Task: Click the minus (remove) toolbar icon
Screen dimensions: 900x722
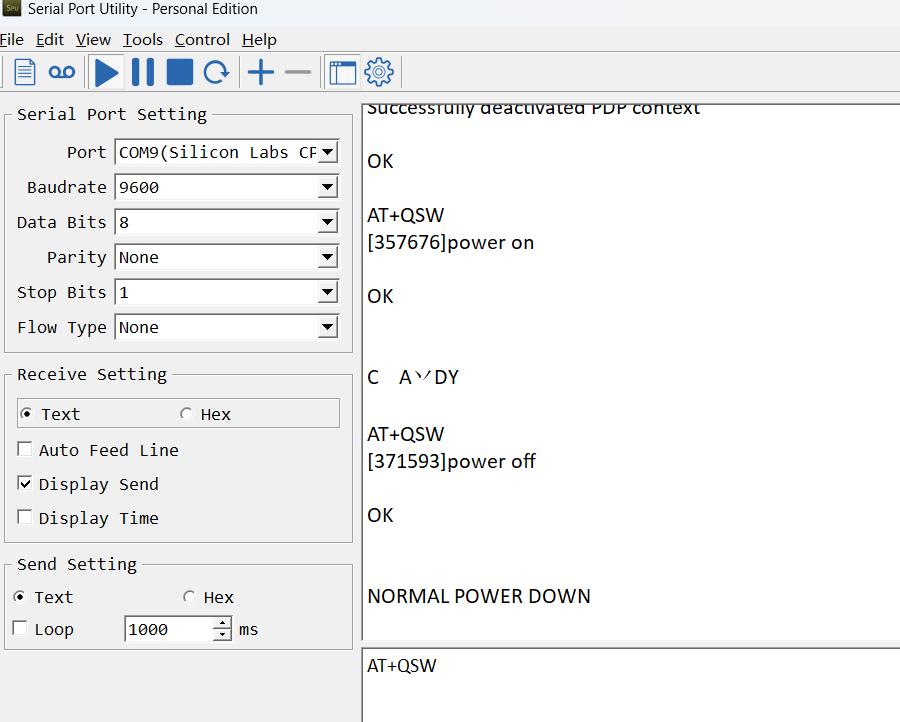Action: (x=298, y=72)
